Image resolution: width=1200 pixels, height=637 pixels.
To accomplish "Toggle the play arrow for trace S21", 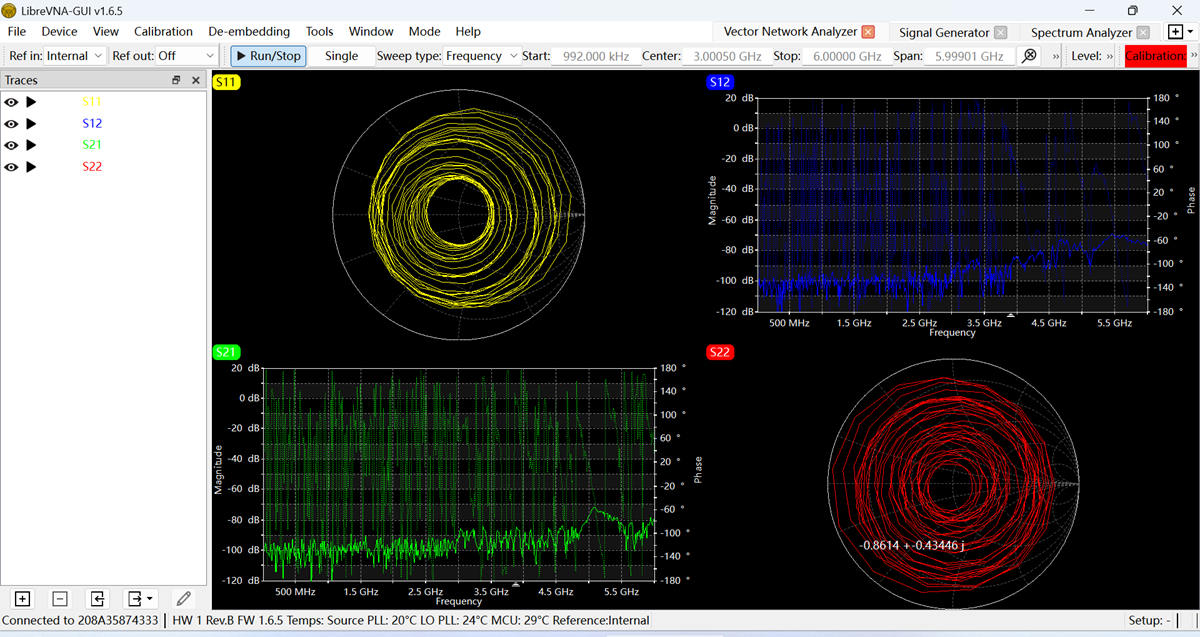I will tap(31, 145).
